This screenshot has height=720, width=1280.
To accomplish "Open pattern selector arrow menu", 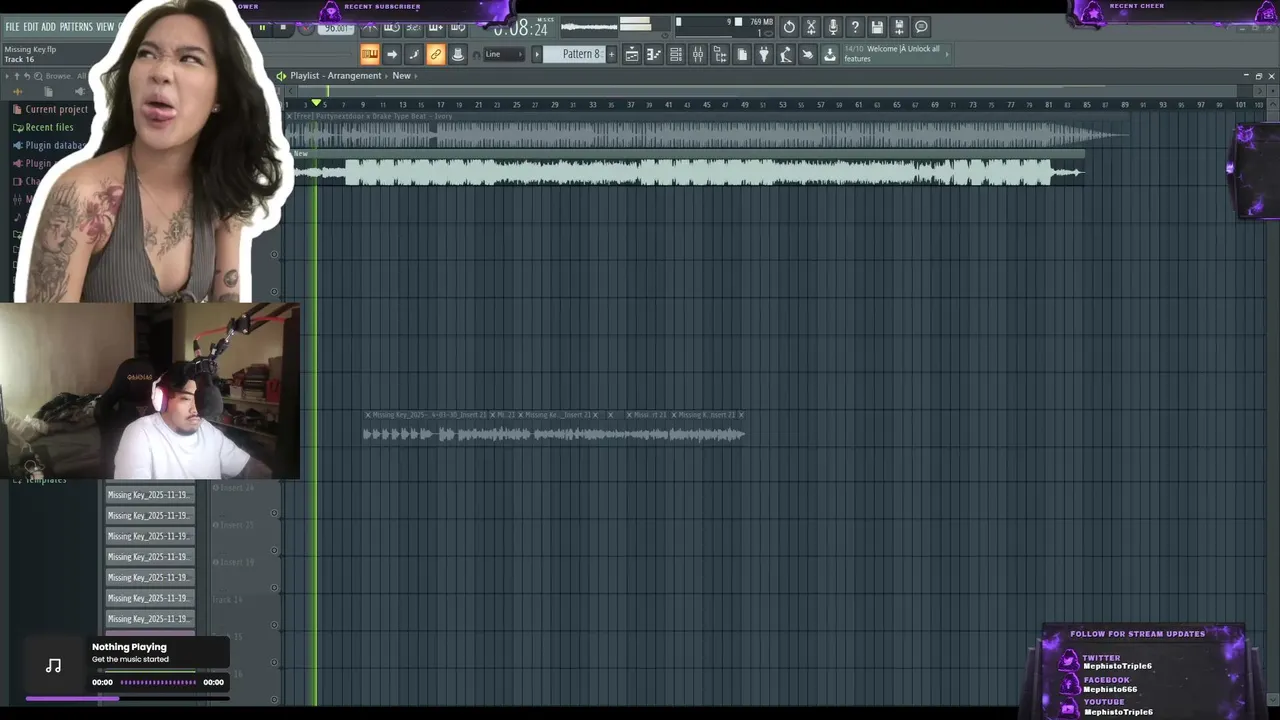I will 536,54.
